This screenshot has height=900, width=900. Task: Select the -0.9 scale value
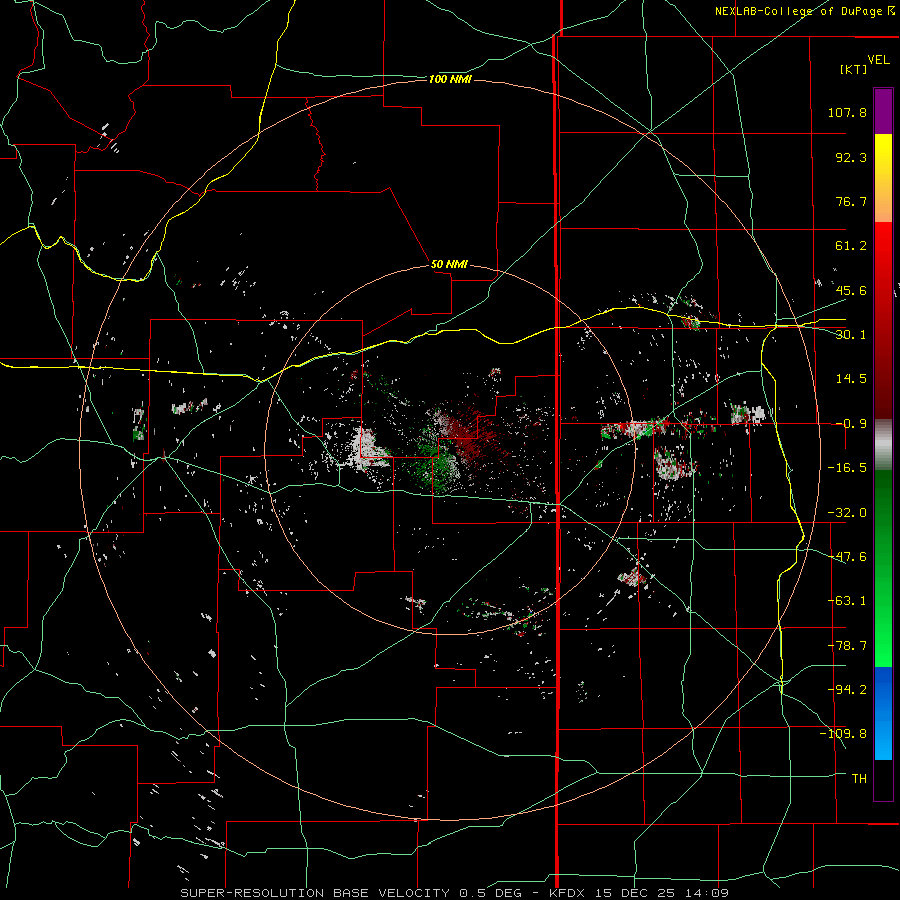(x=851, y=424)
